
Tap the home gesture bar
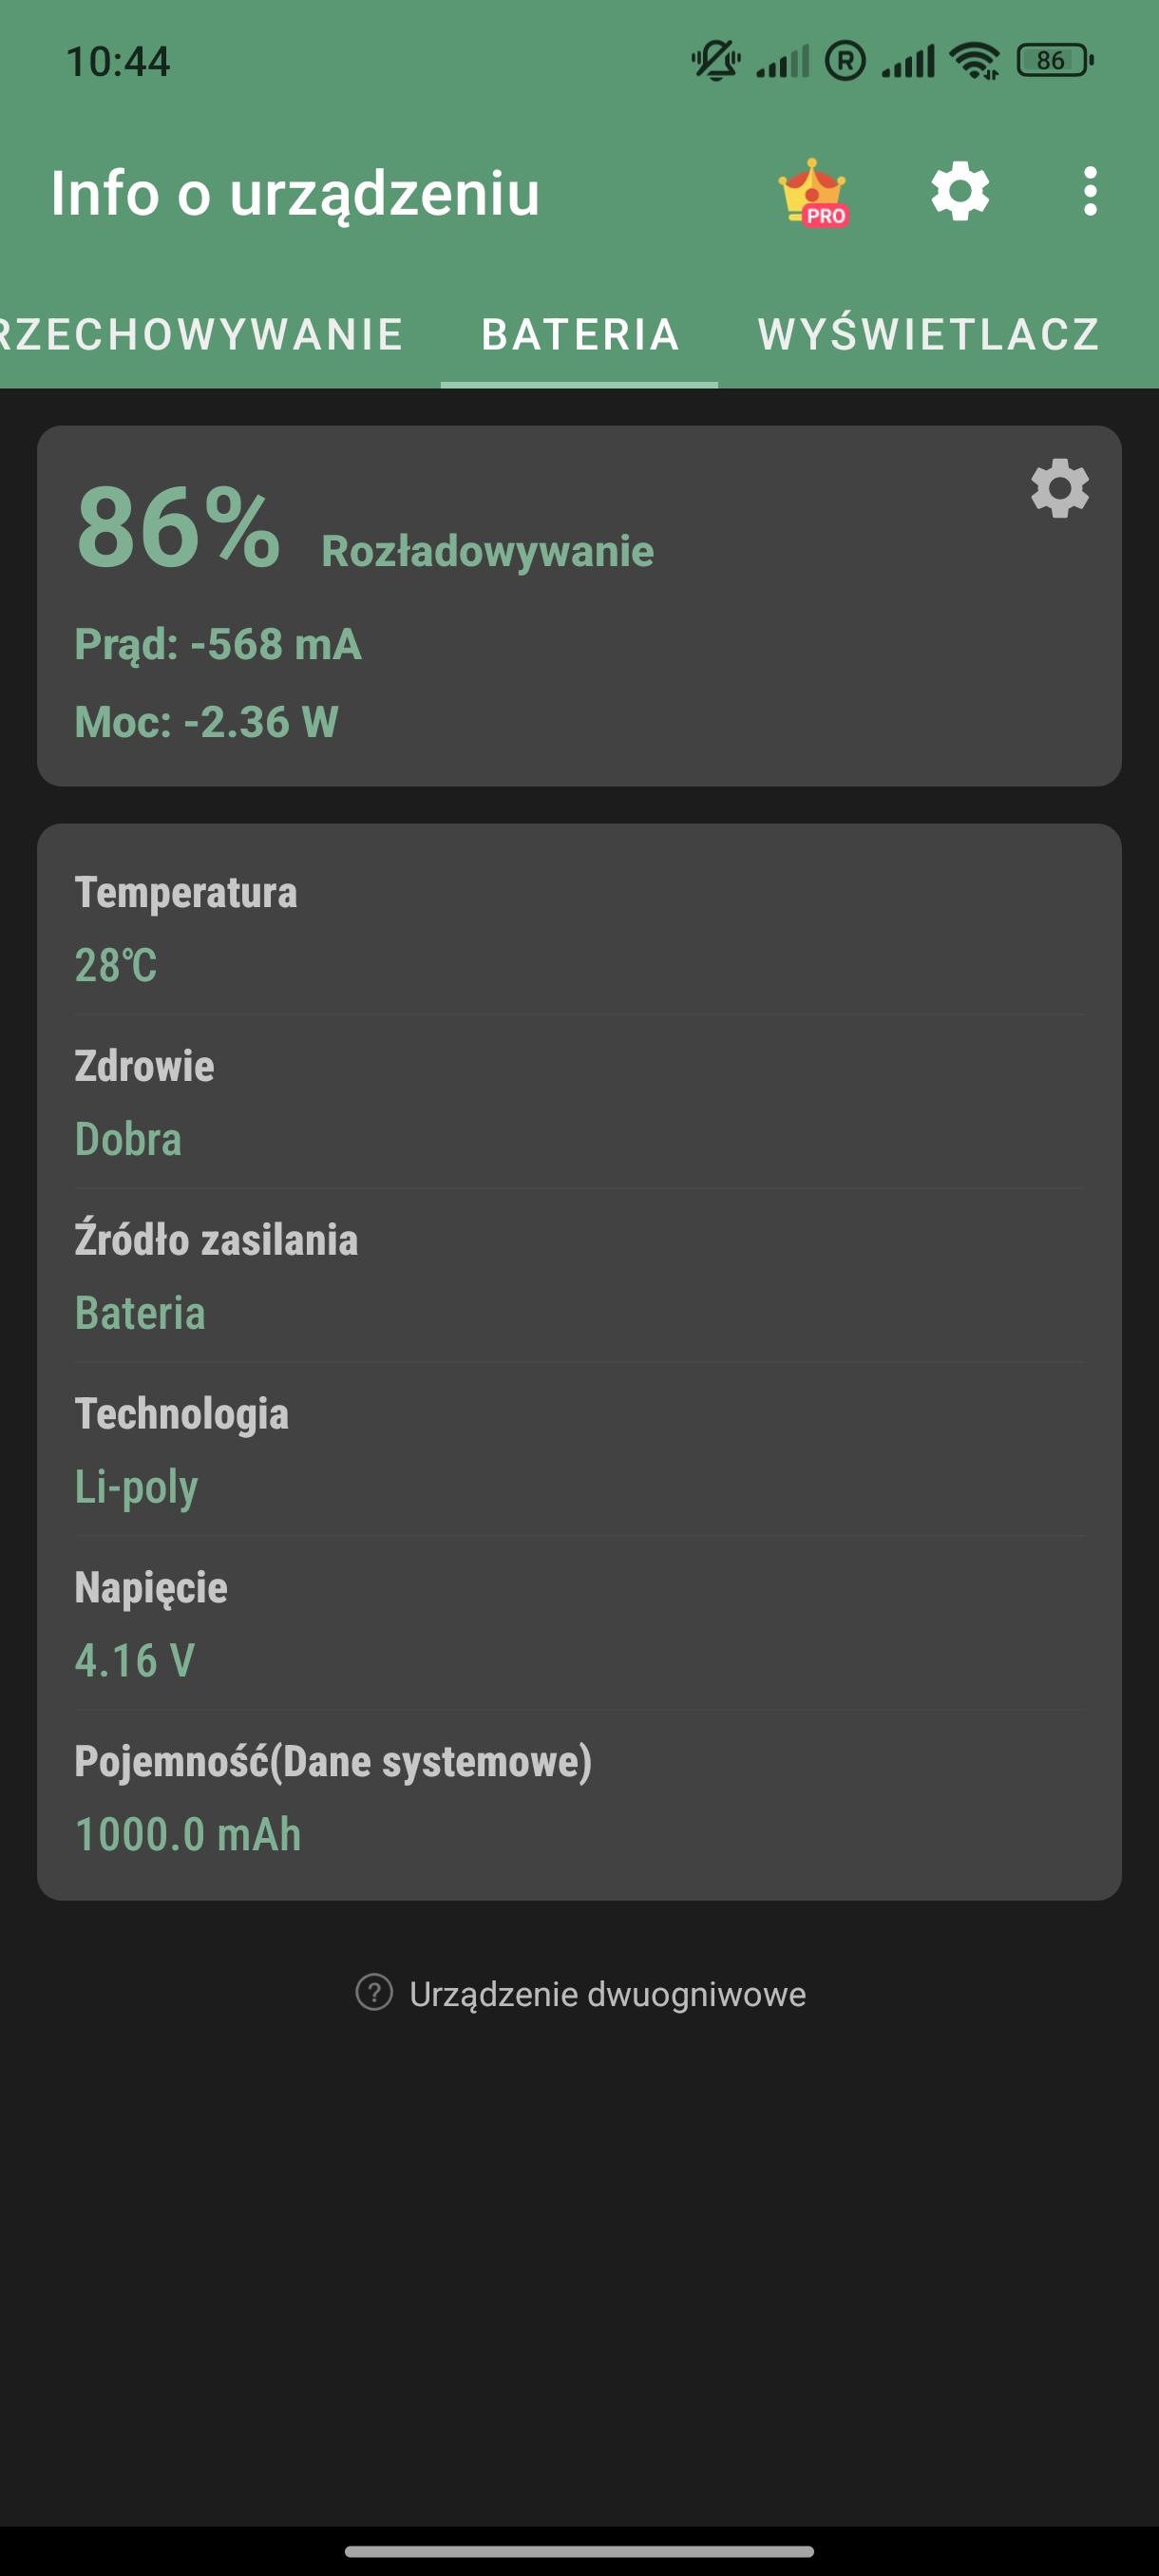[x=579, y=2551]
